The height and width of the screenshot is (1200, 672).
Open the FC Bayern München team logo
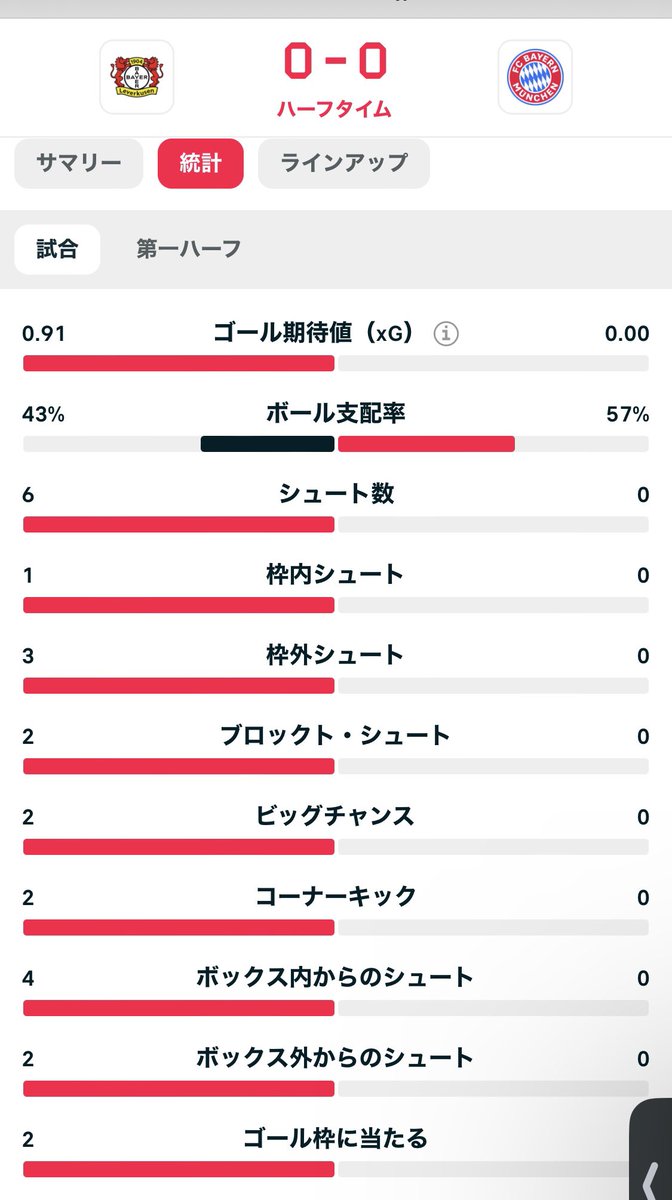coord(535,77)
